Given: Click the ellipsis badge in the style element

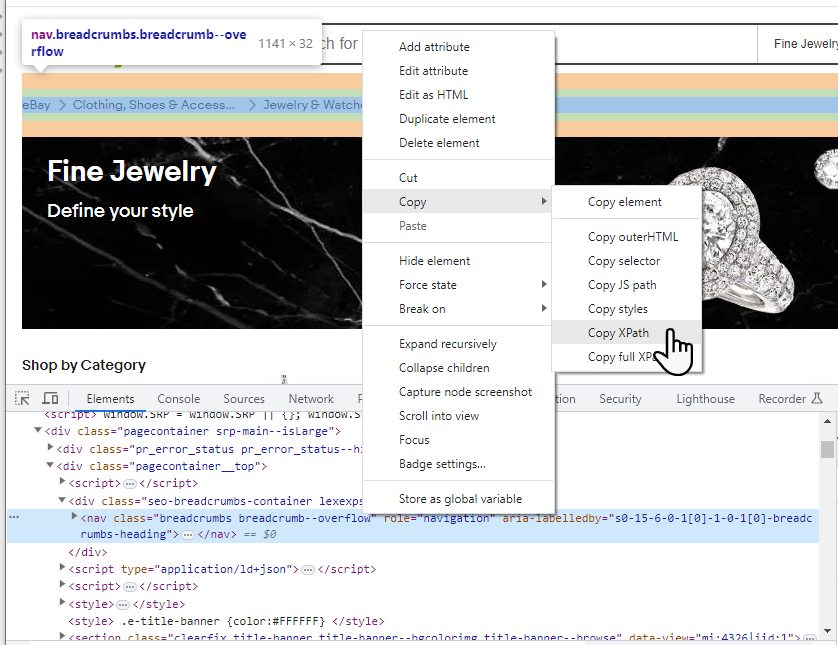Looking at the screenshot, I should tap(122, 604).
